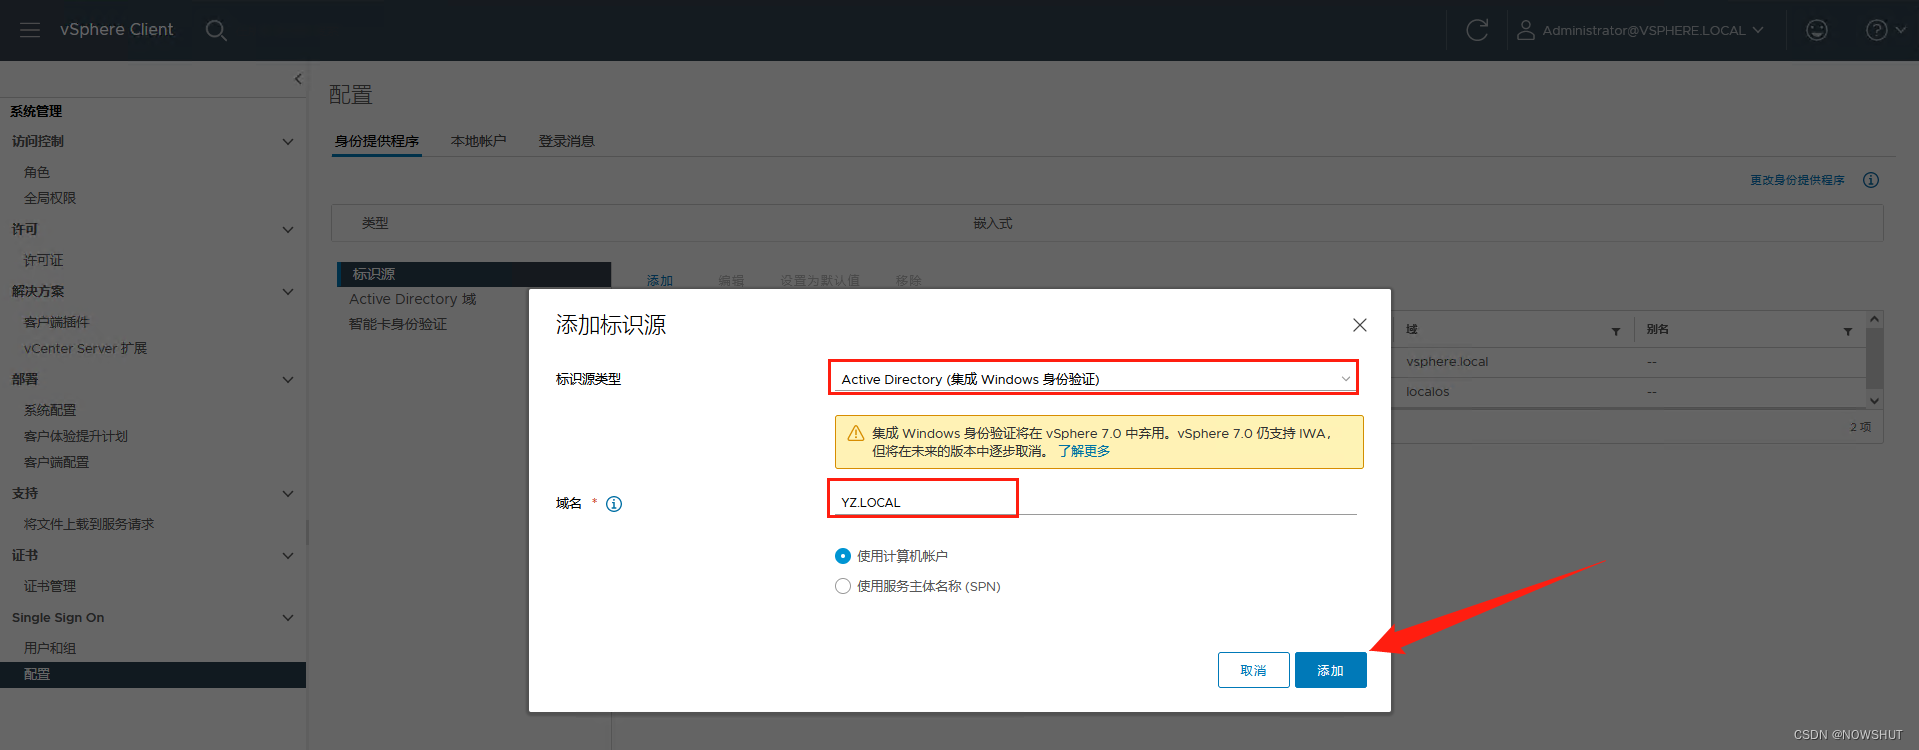Viewport: 1919px width, 750px height.
Task: Click the 移除 action above table
Action: coord(909,280)
